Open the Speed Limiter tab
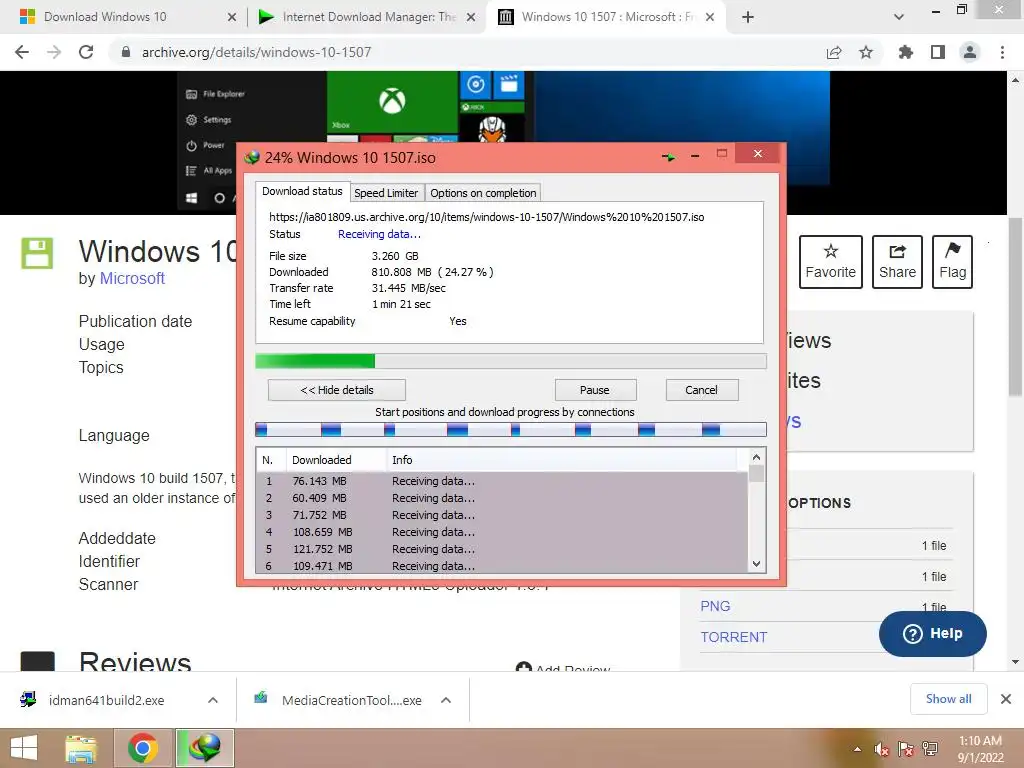Screen dimensions: 1024x768 [x=386, y=193]
